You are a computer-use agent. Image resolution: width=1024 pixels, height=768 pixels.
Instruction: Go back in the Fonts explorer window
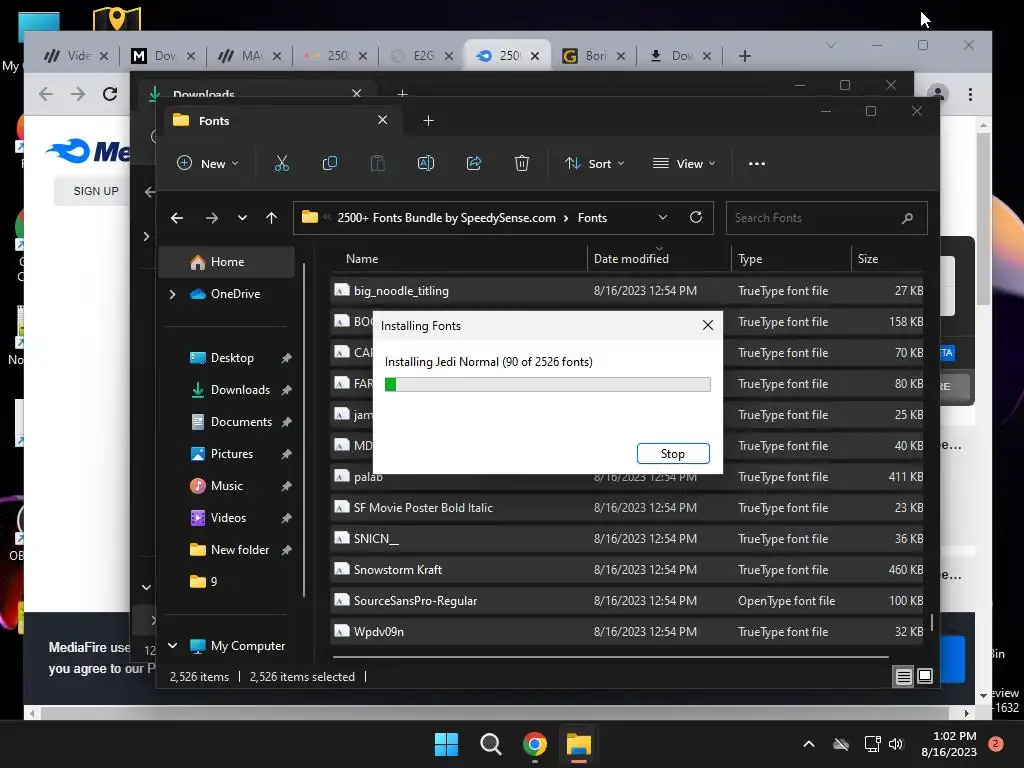pos(177,218)
